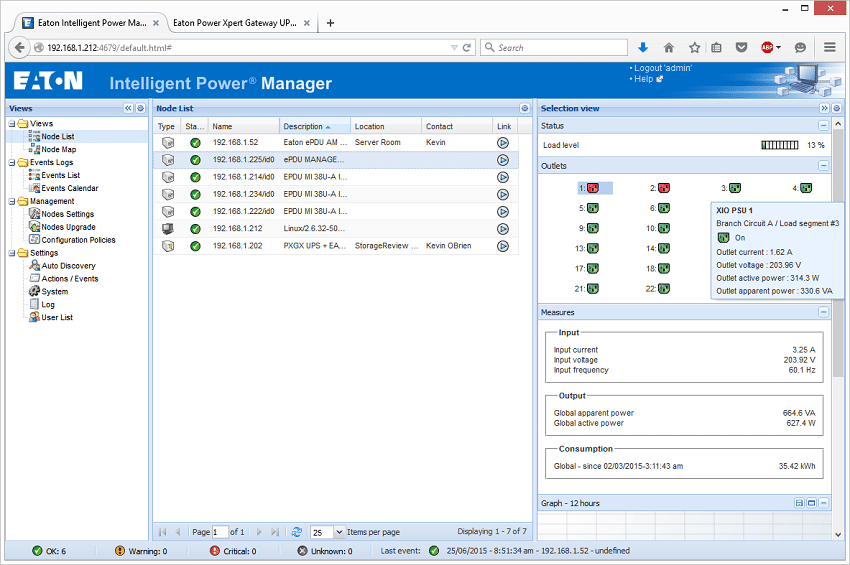Click the browser downloads arrow icon
Screen dimensions: 850x565
tap(643, 48)
